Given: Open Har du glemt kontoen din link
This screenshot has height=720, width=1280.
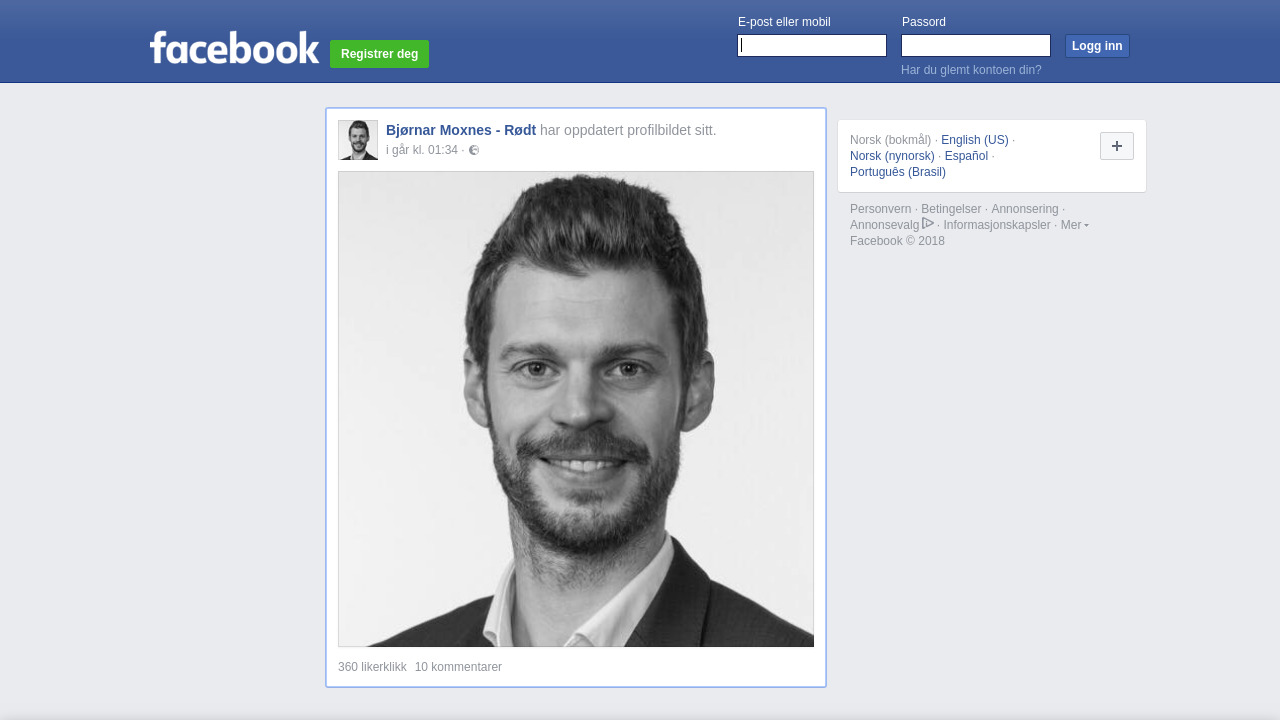Looking at the screenshot, I should pos(971,70).
